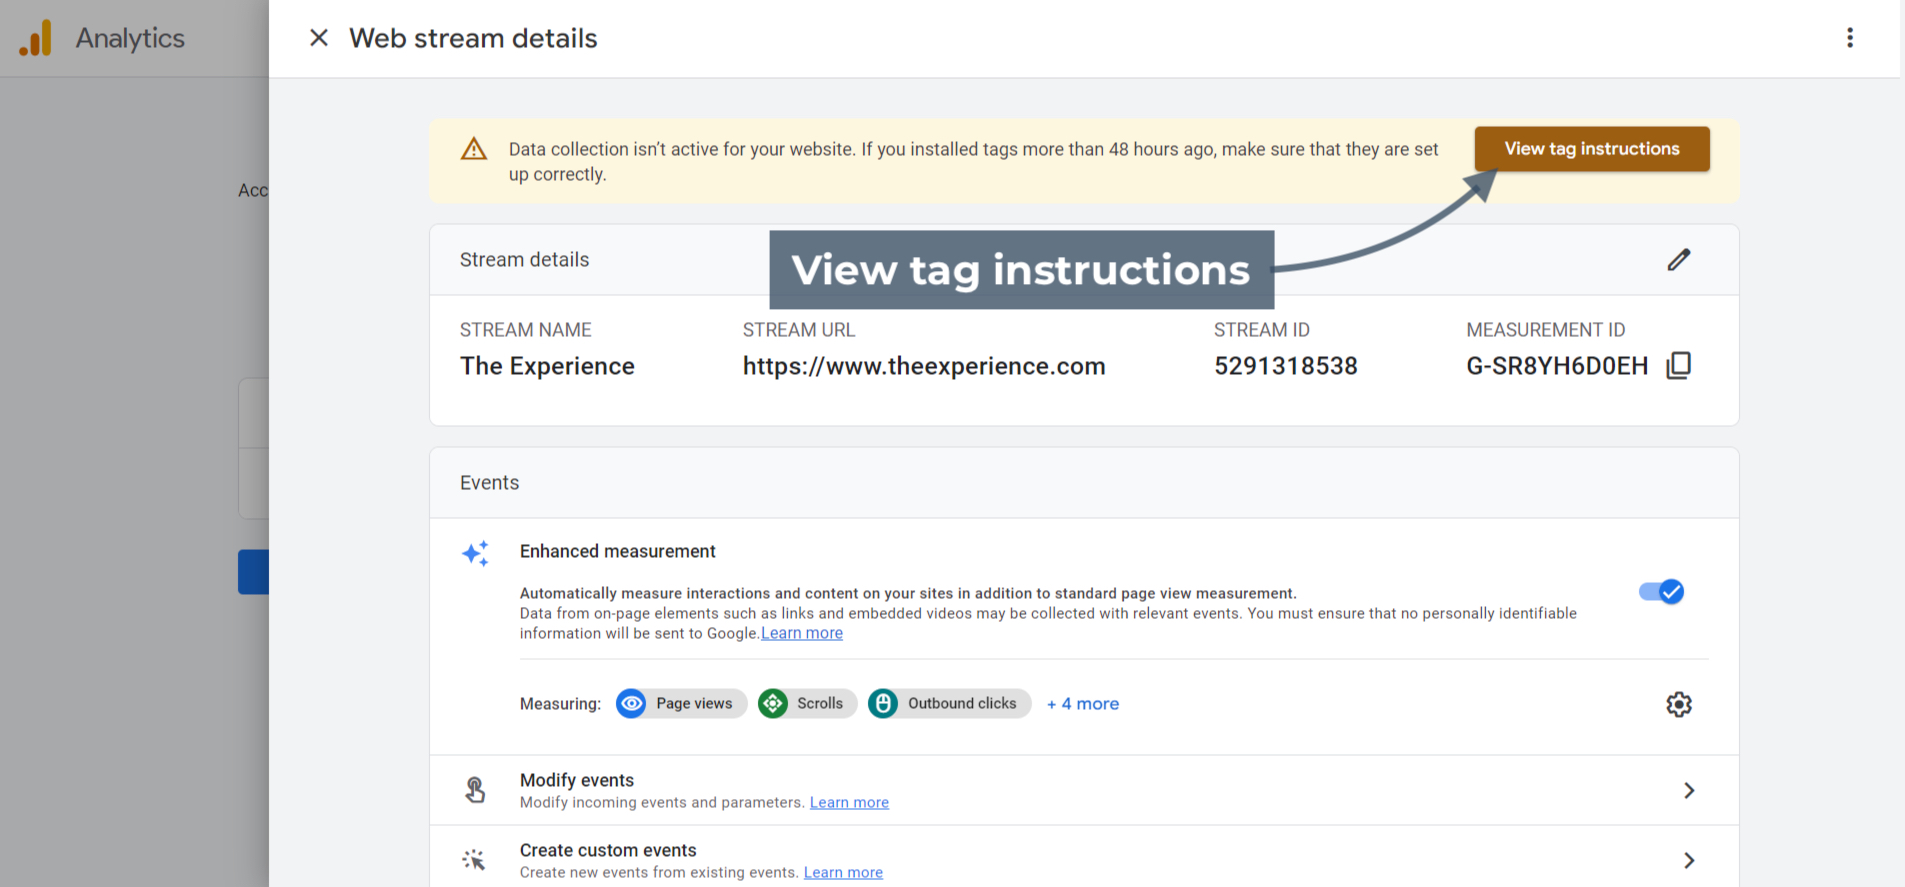
Task: Expand the Create custom events chevron
Action: 1688,860
